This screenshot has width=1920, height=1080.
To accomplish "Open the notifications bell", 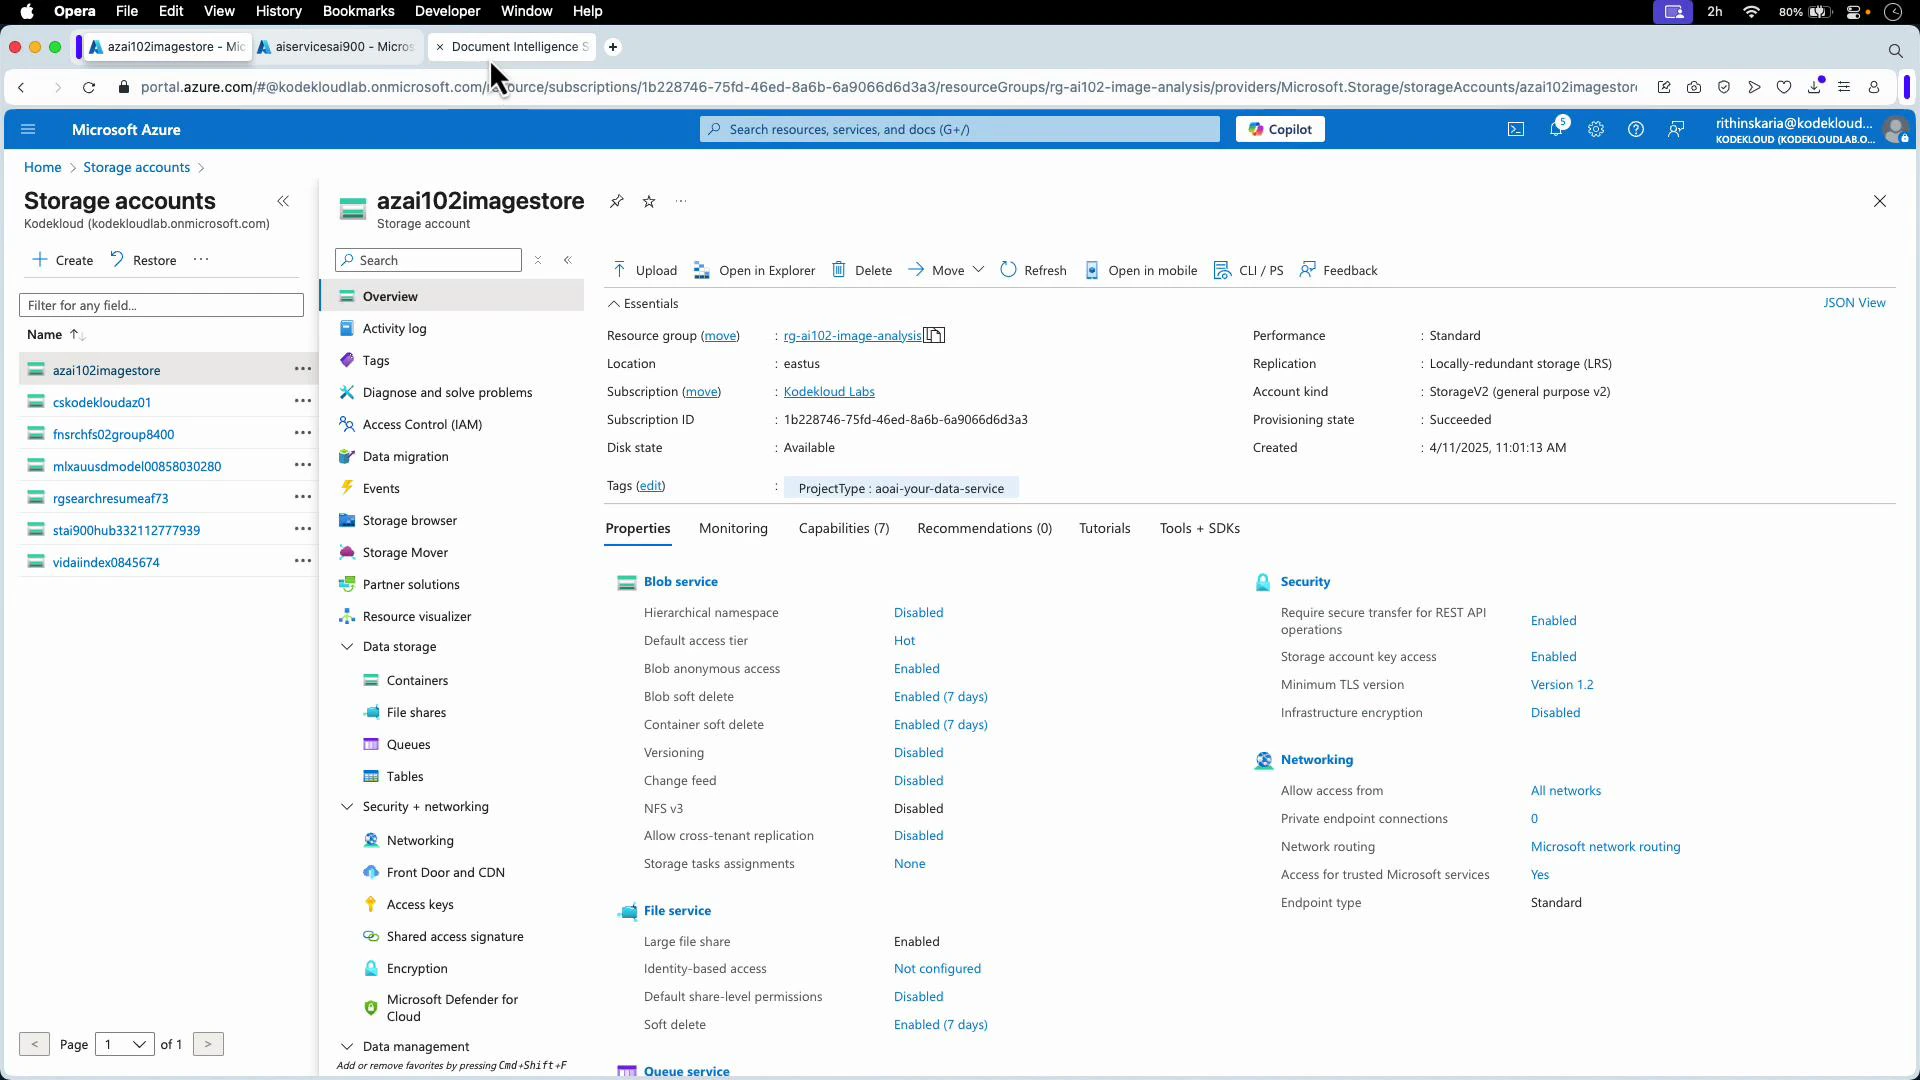I will click(x=1556, y=128).
